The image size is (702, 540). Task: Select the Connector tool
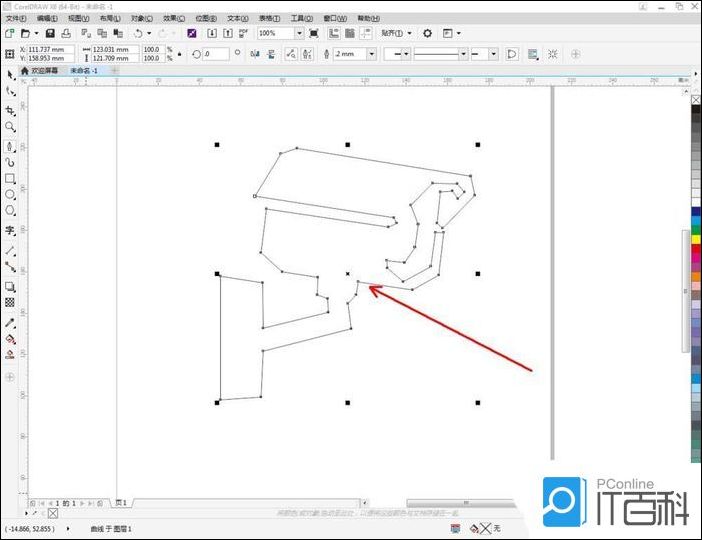9,267
